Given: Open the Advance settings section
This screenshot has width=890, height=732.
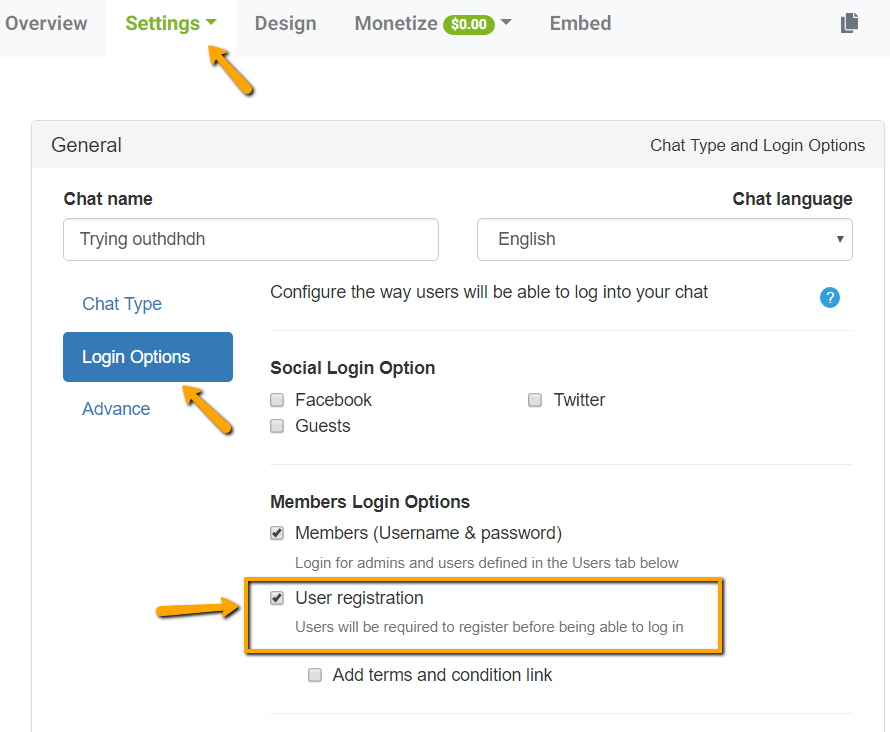Looking at the screenshot, I should [116, 409].
